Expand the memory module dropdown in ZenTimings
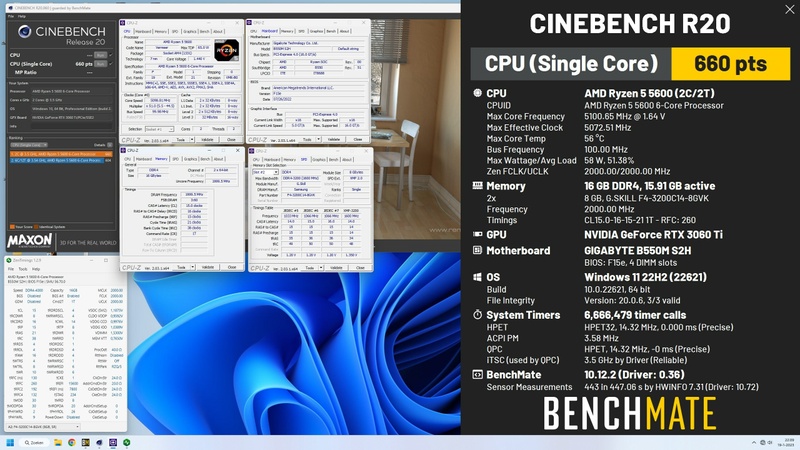Viewport: 800px width, 450px height. click(x=43, y=427)
